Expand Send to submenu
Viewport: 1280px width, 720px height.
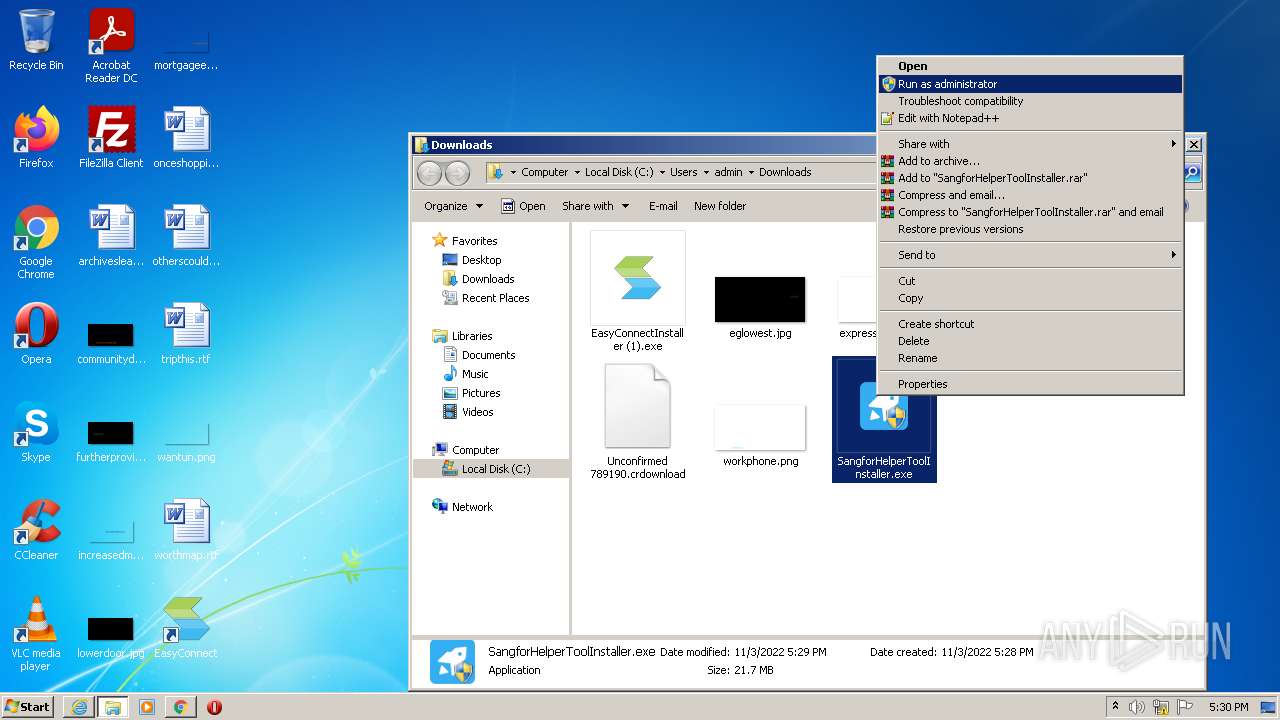click(1030, 255)
